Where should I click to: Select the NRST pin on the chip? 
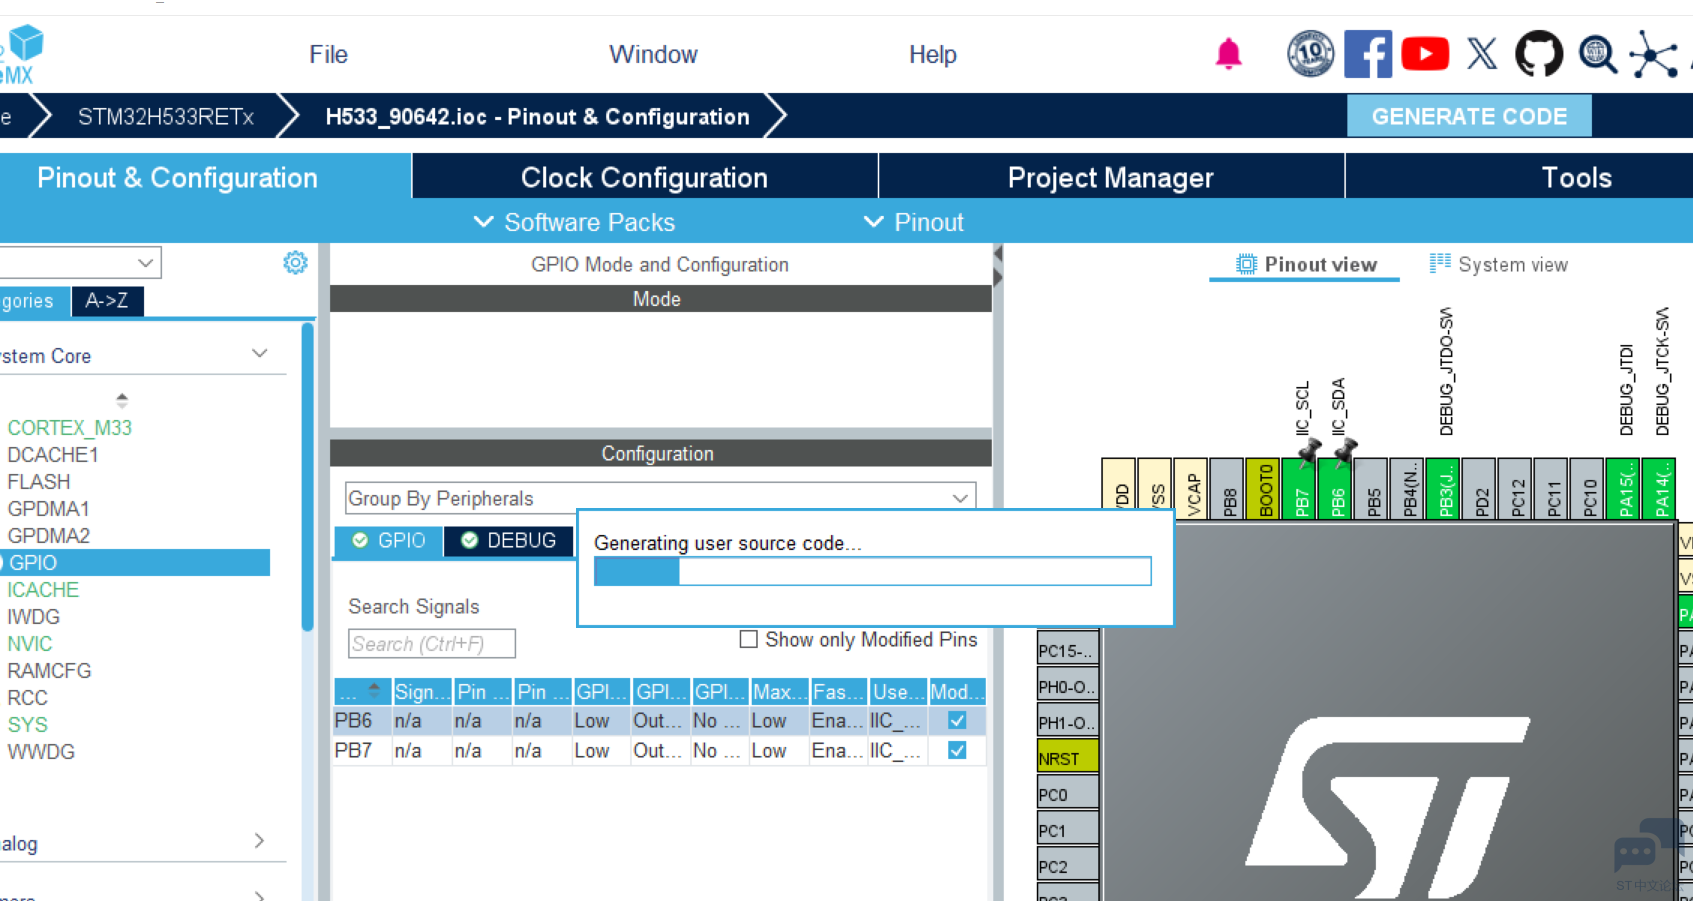(1068, 757)
